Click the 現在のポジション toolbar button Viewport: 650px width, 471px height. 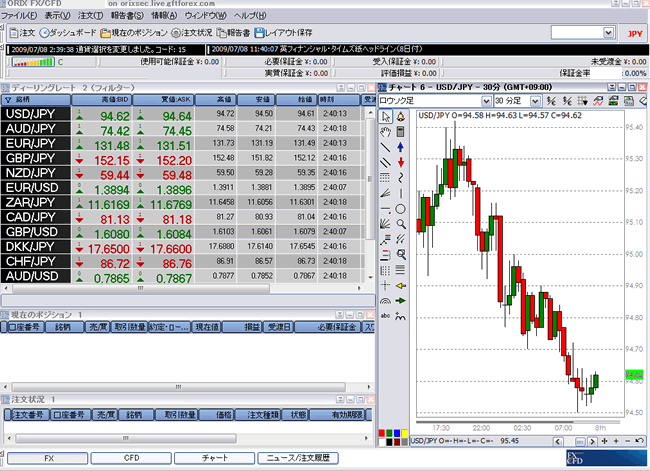pyautogui.click(x=134, y=32)
